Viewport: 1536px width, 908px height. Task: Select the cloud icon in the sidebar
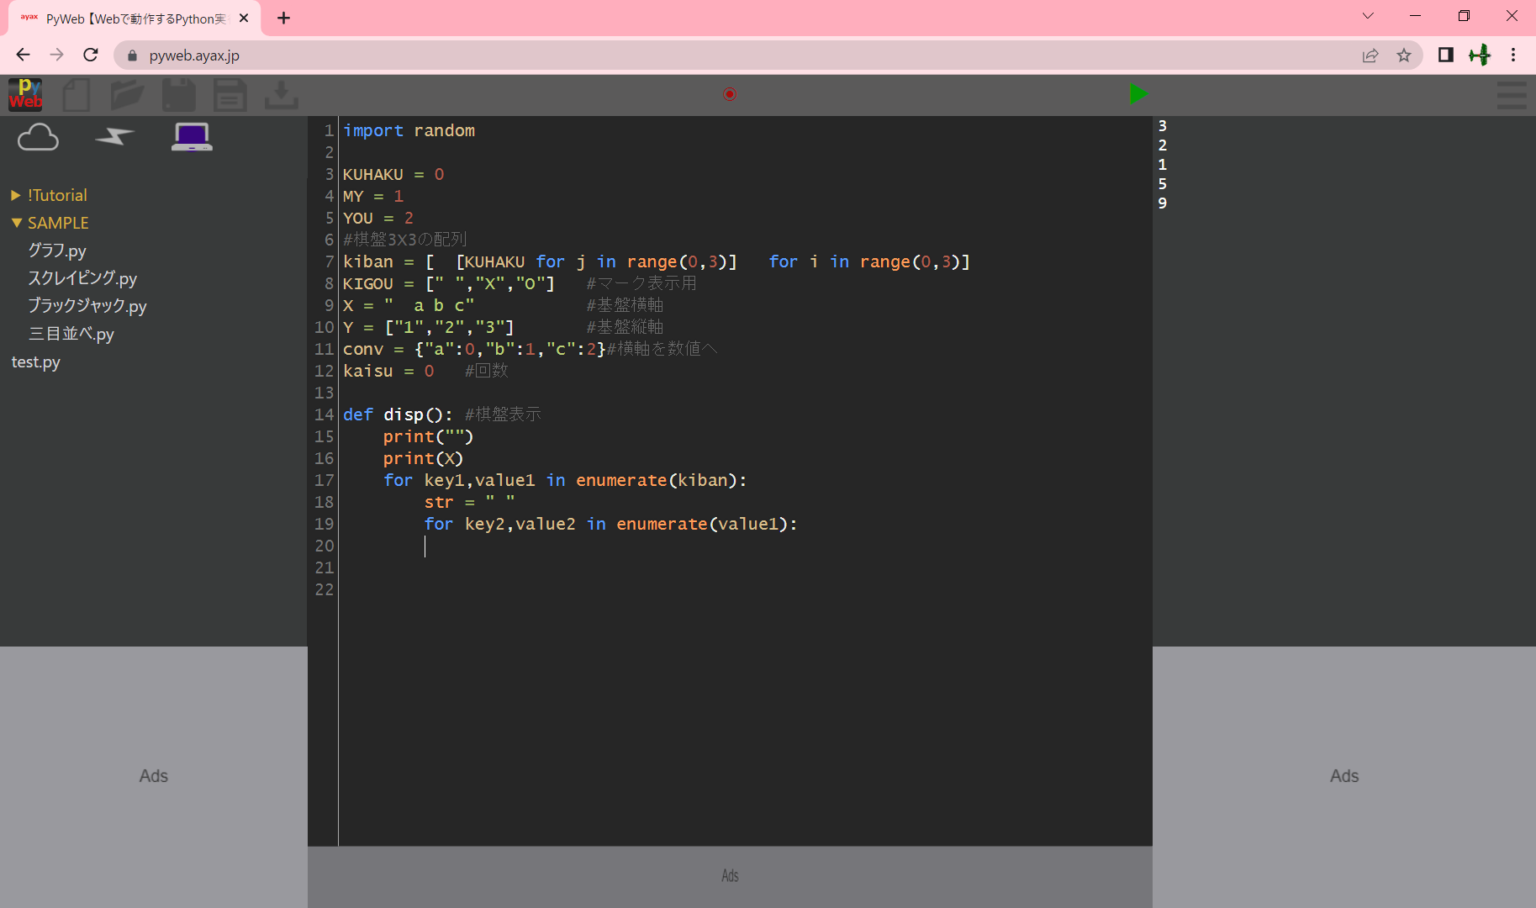point(38,136)
